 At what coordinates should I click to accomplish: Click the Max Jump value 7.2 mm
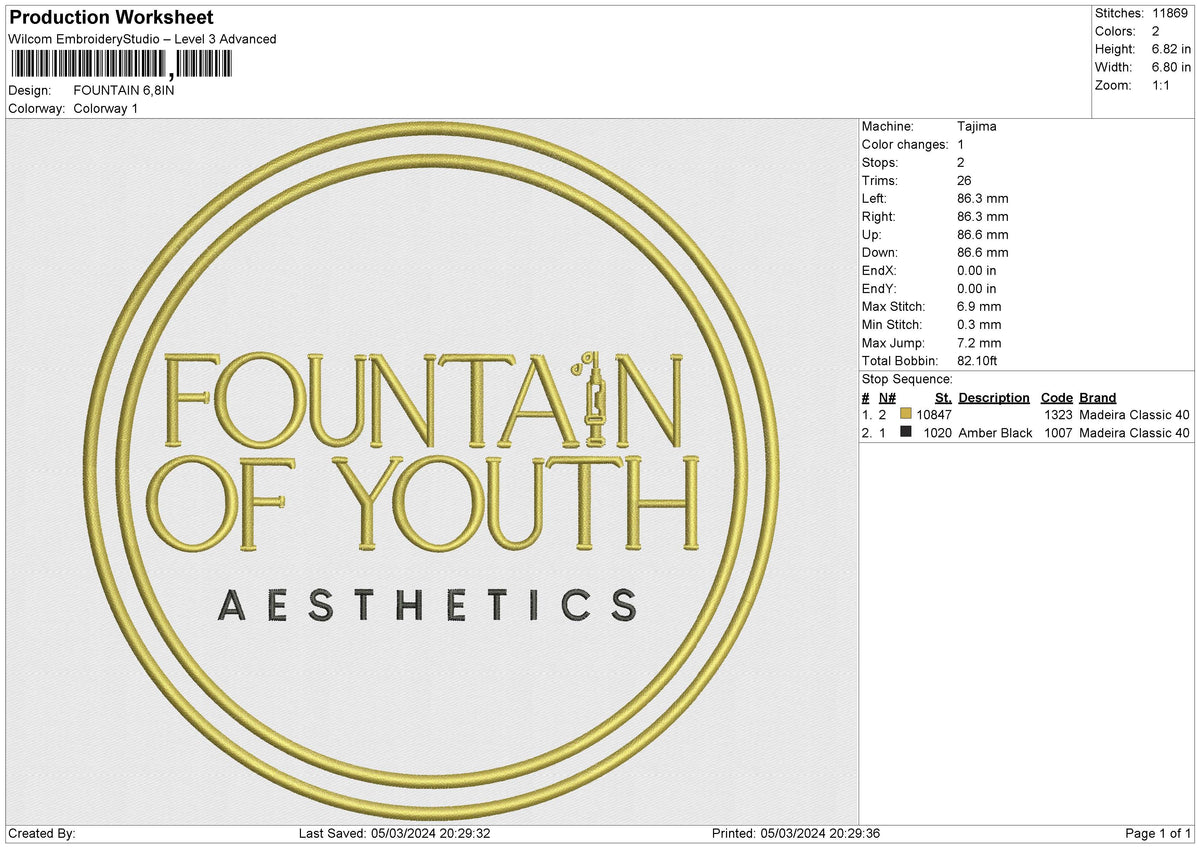pyautogui.click(x=979, y=342)
